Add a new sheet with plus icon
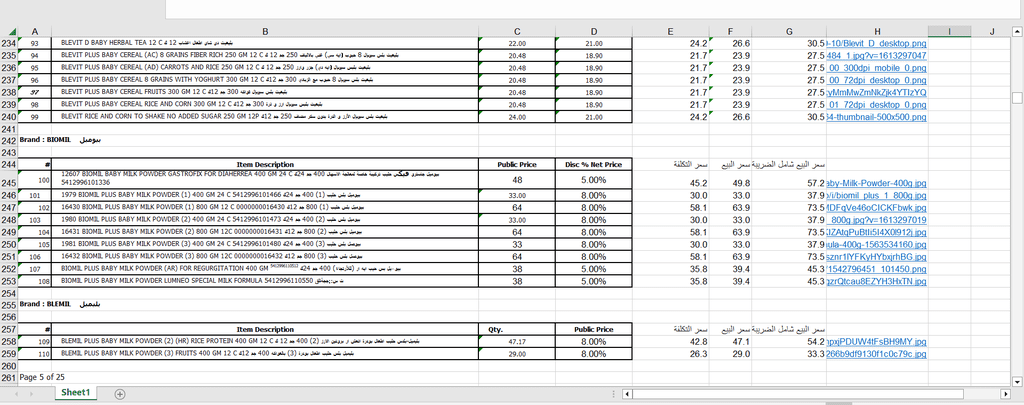 (120, 394)
